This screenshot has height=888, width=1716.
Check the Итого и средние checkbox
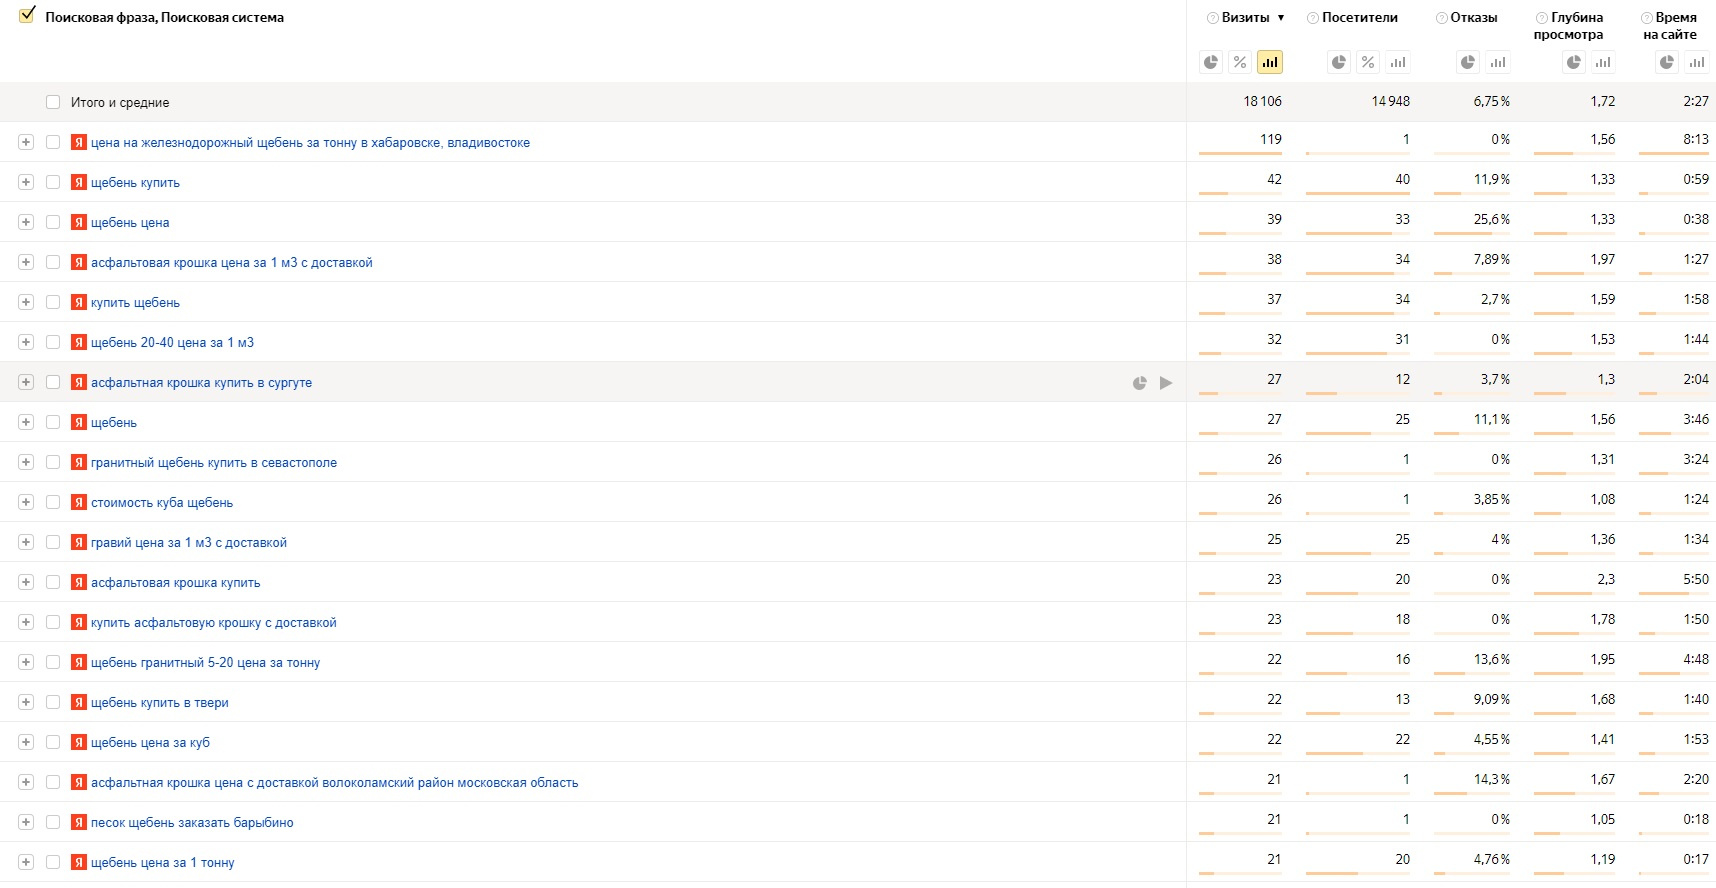(x=53, y=102)
